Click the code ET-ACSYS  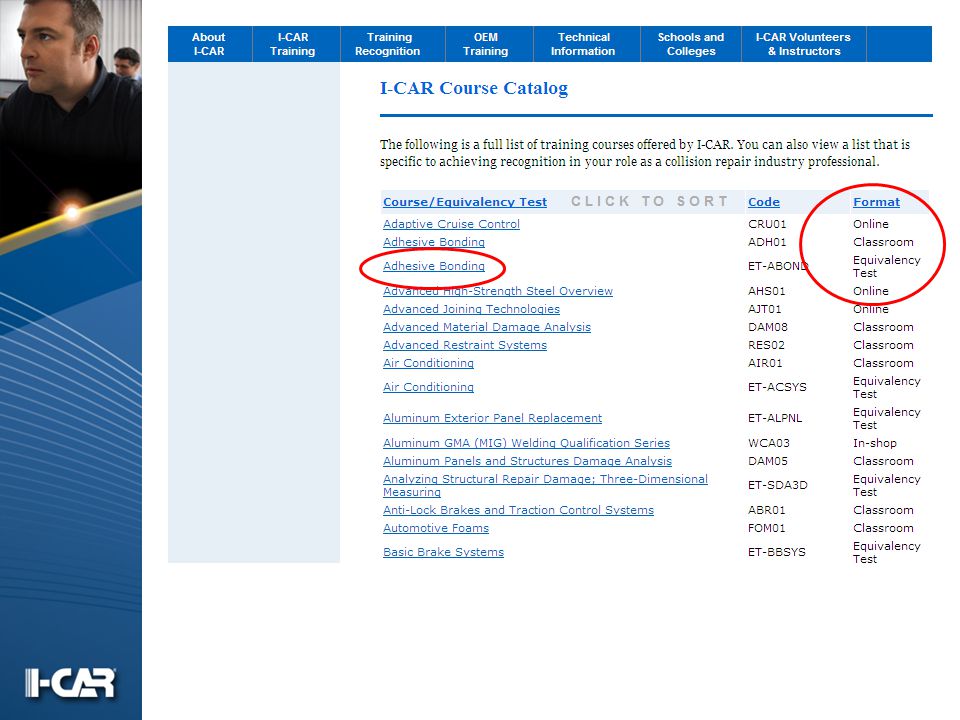click(777, 387)
